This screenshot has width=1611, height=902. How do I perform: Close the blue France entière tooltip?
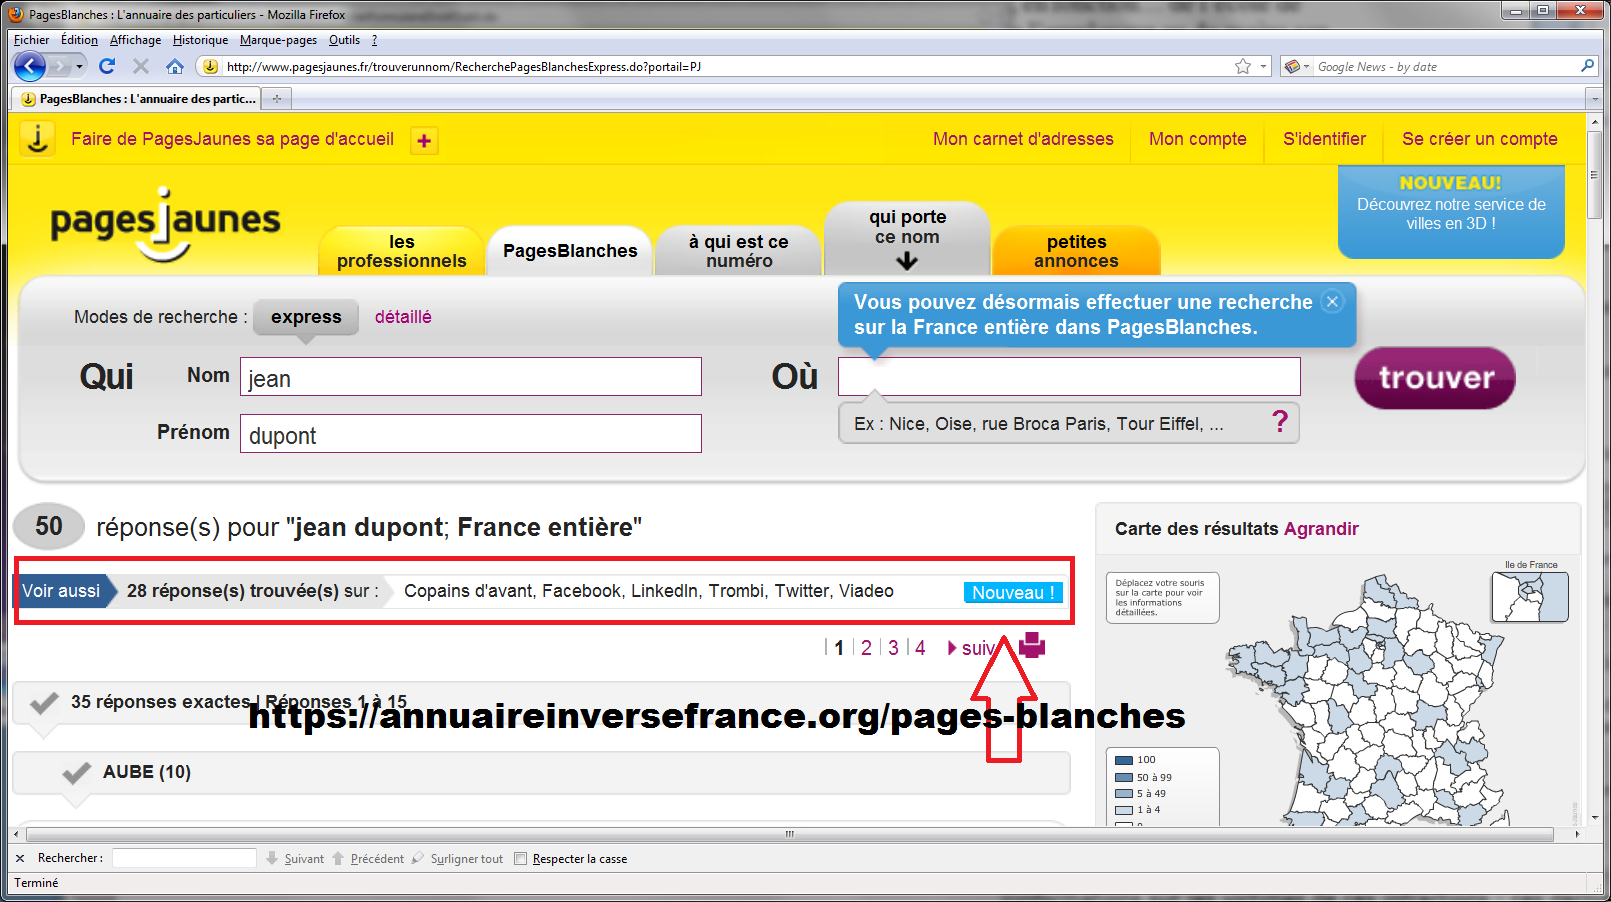click(1332, 302)
